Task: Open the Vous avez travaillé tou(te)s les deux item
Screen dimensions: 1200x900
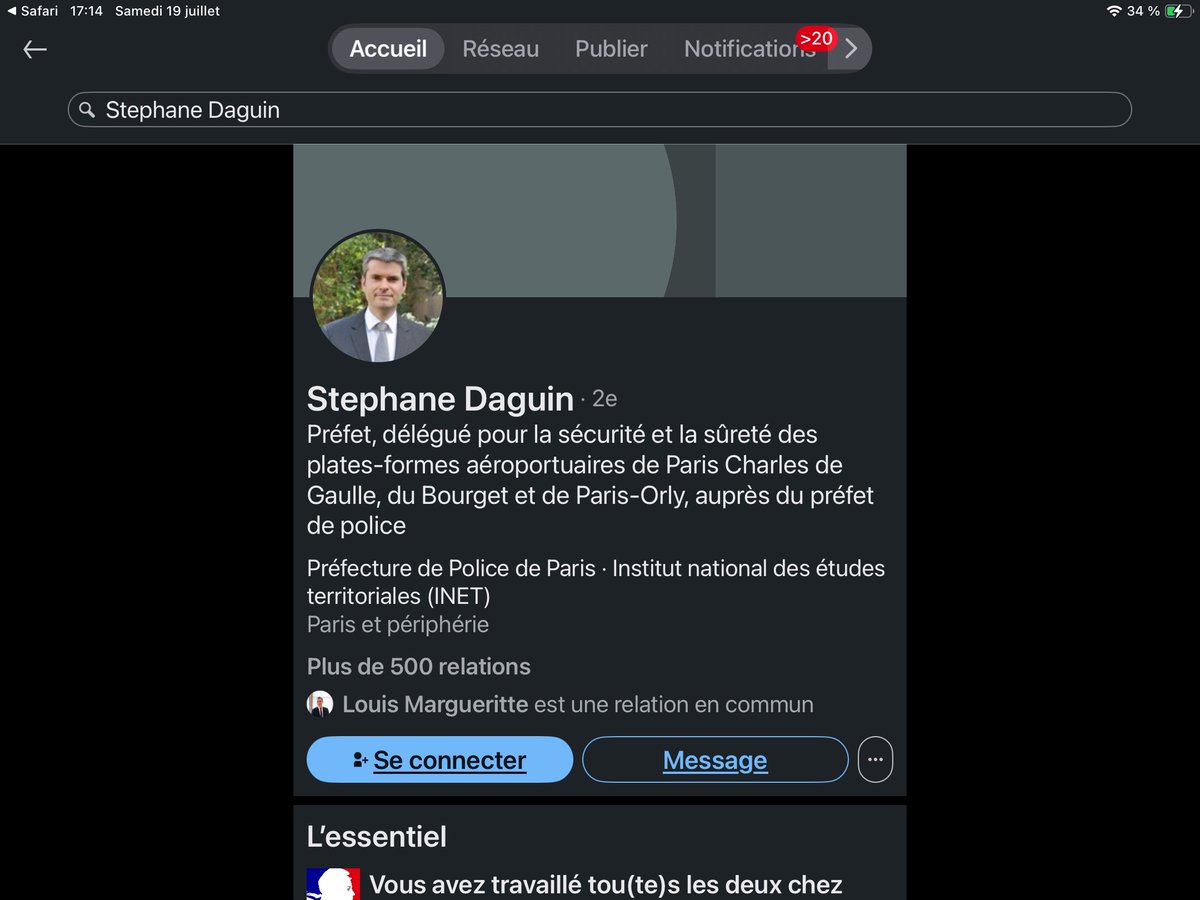Action: tap(606, 885)
